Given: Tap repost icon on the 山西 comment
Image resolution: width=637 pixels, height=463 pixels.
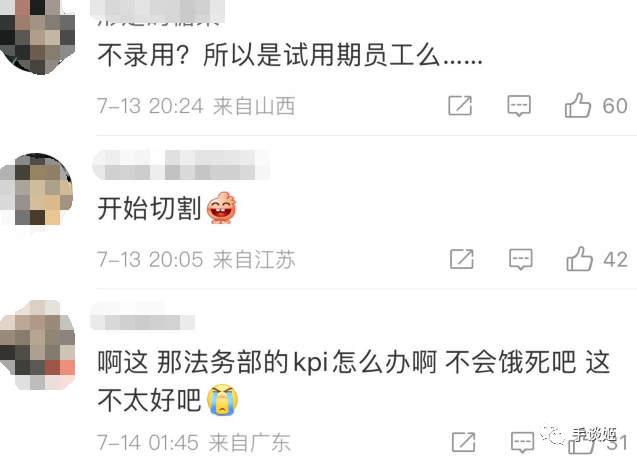Looking at the screenshot, I should click(460, 106).
